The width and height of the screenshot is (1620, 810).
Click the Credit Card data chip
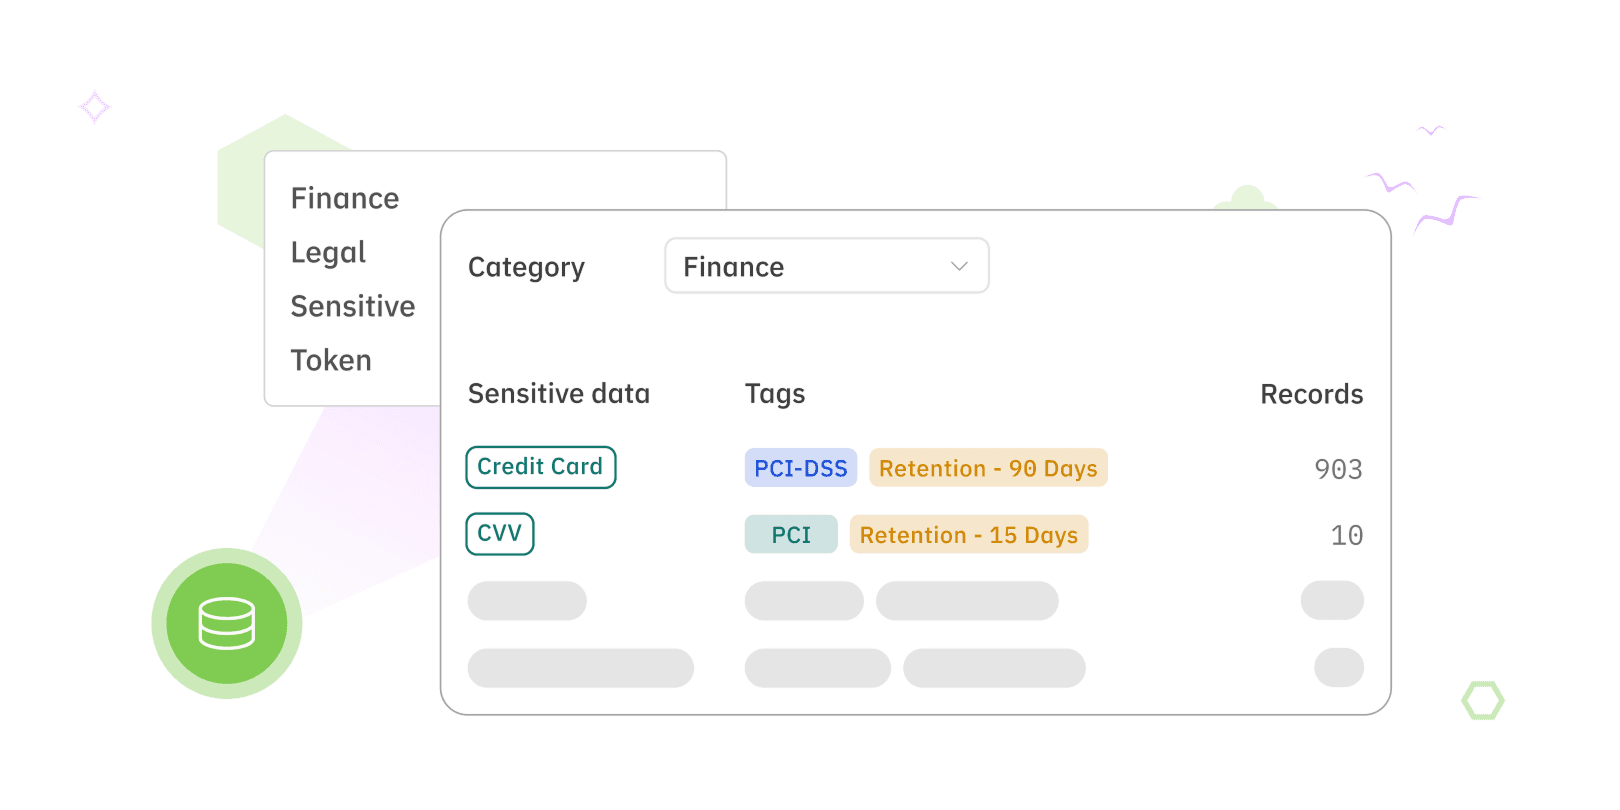click(541, 467)
